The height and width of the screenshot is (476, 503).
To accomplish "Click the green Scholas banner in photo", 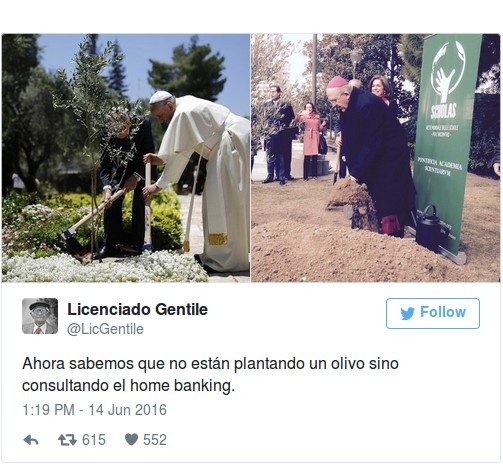I will (x=447, y=143).
